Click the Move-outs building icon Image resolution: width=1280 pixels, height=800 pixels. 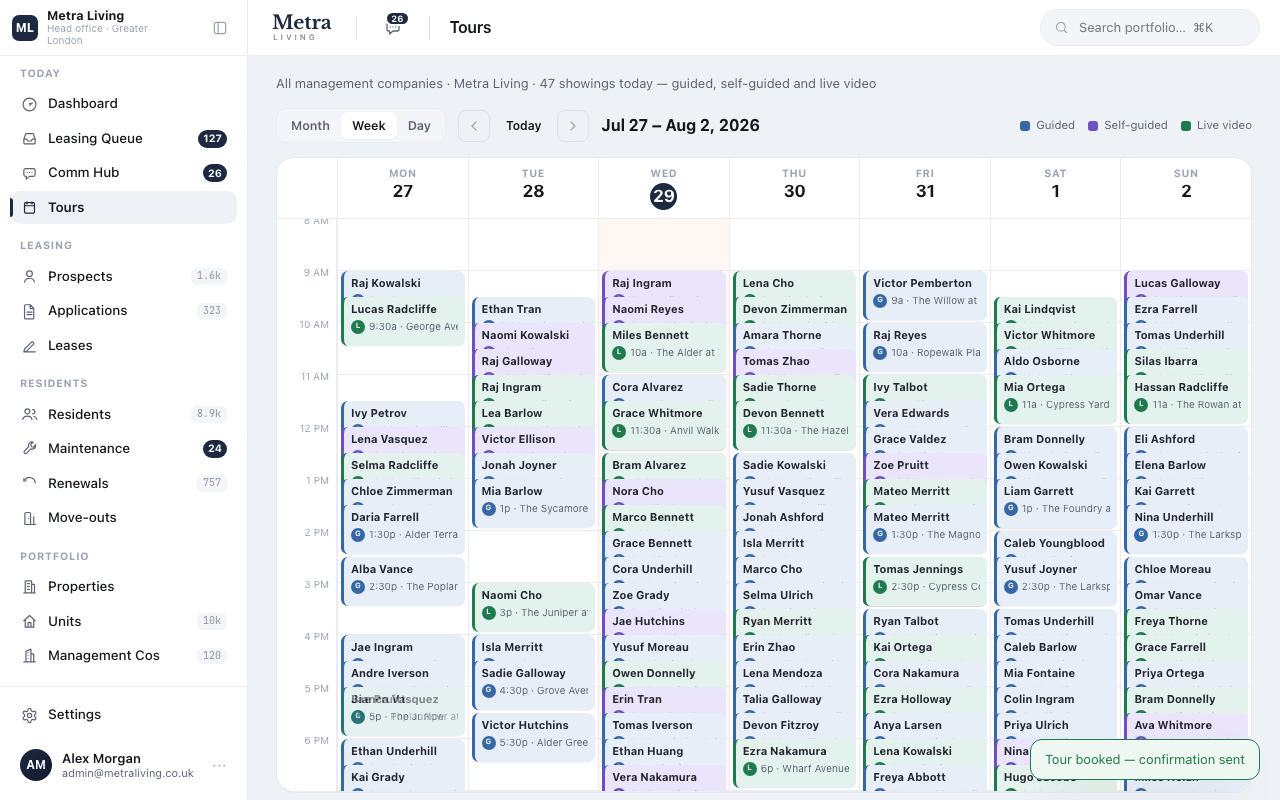tap(30, 518)
